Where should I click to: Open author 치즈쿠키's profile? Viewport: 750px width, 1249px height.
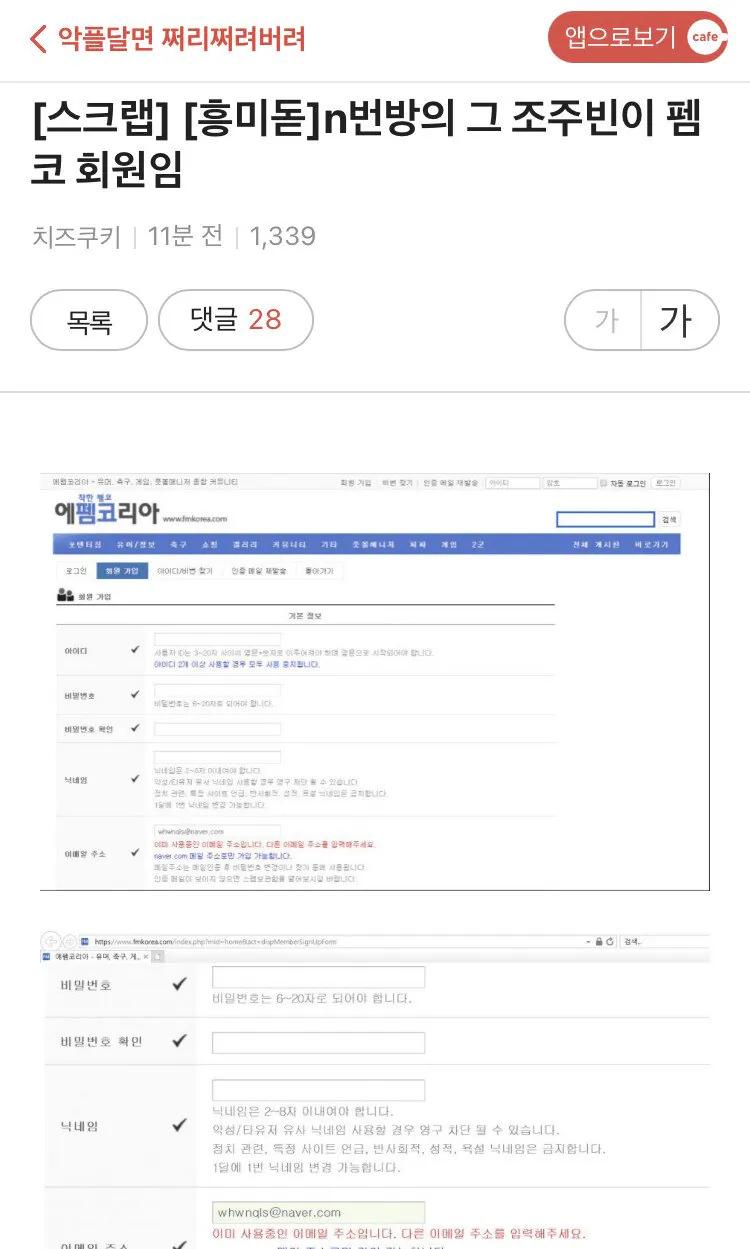pyautogui.click(x=76, y=236)
